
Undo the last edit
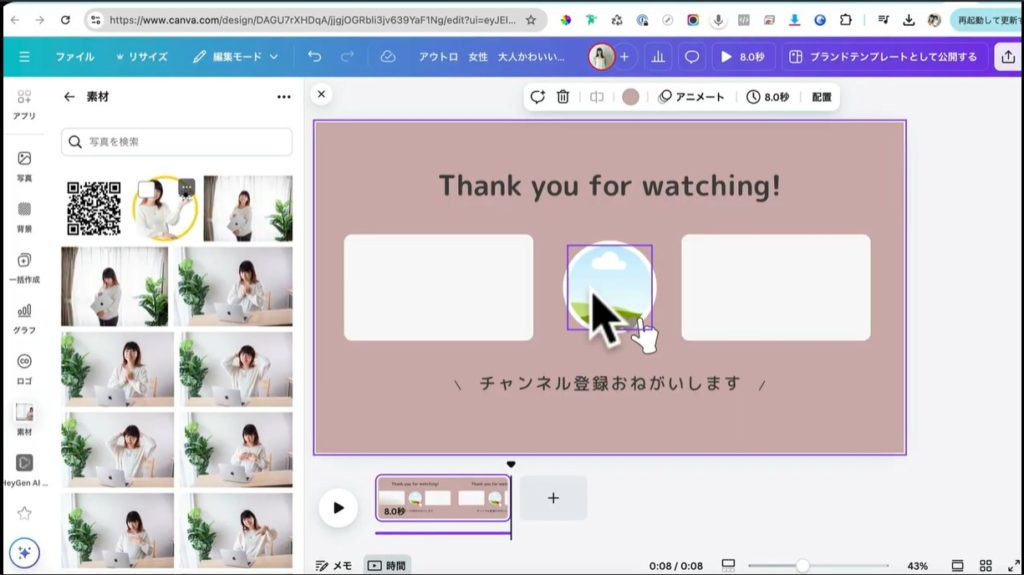tap(315, 57)
